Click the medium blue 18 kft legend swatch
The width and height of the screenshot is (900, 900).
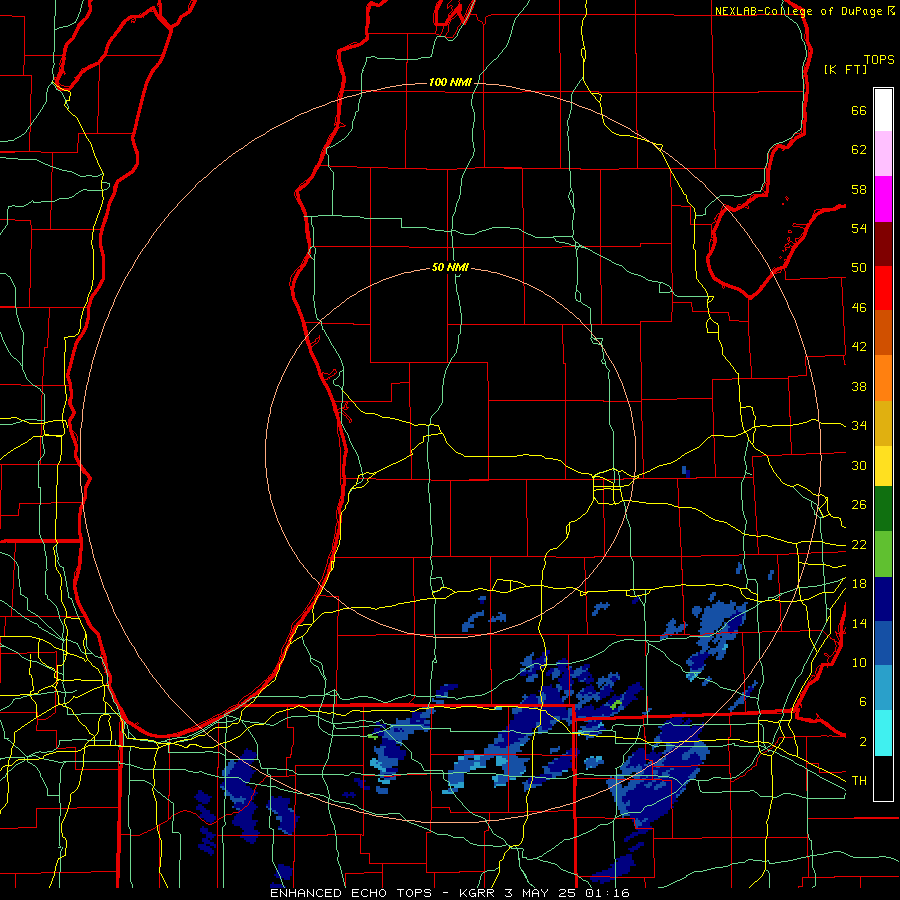883,643
